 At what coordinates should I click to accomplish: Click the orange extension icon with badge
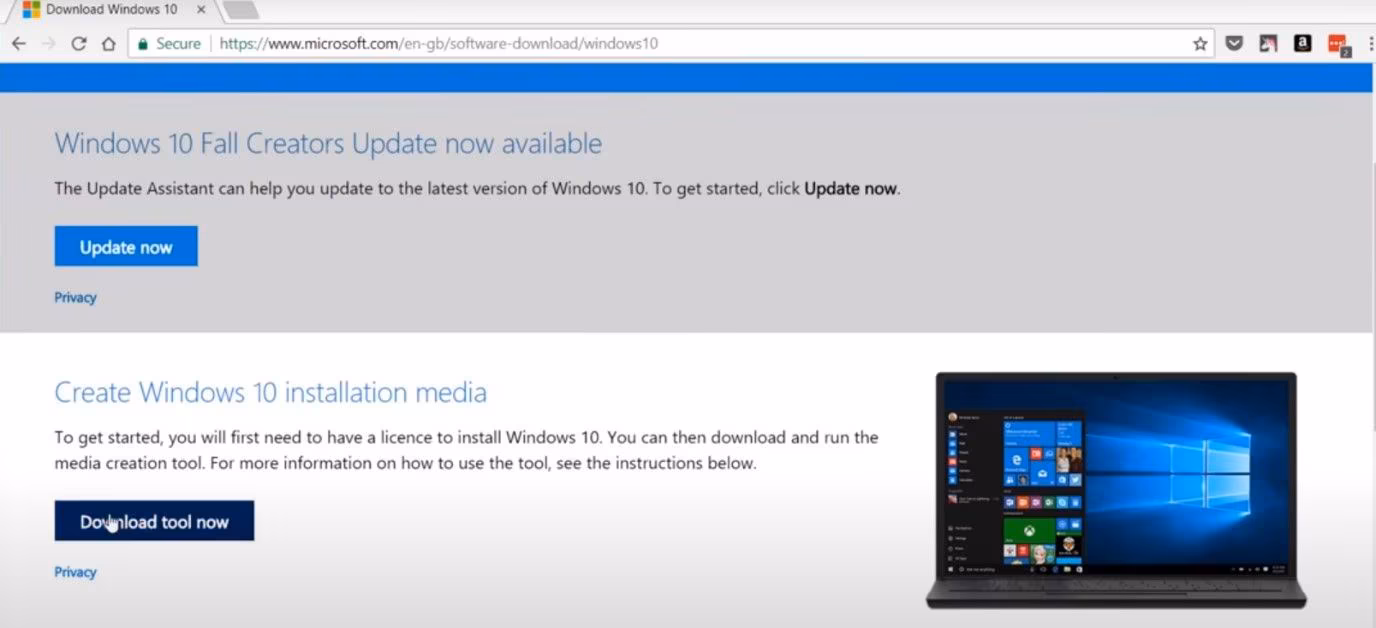coord(1338,45)
